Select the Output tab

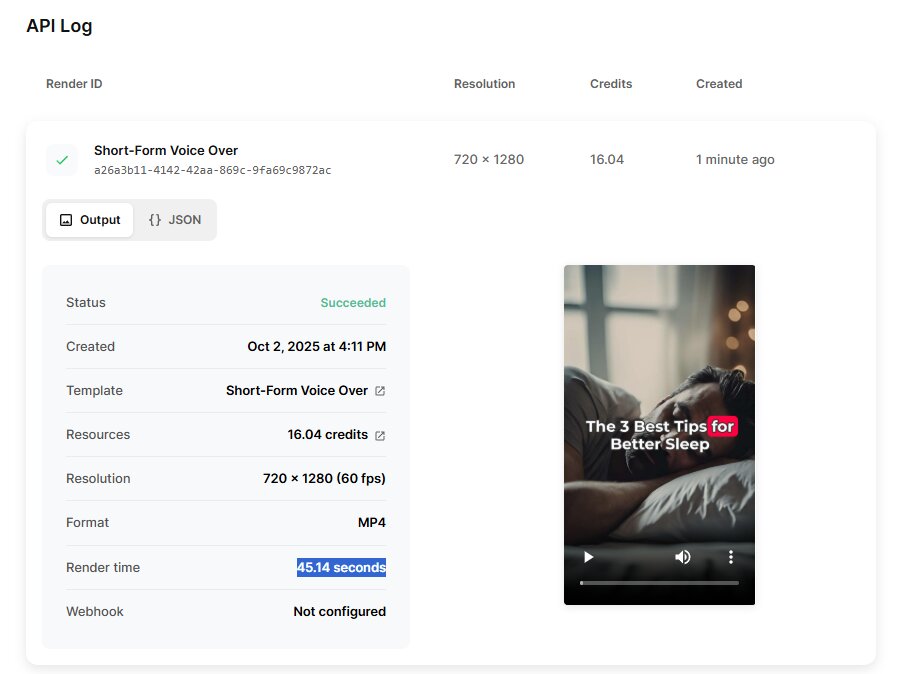click(x=89, y=220)
